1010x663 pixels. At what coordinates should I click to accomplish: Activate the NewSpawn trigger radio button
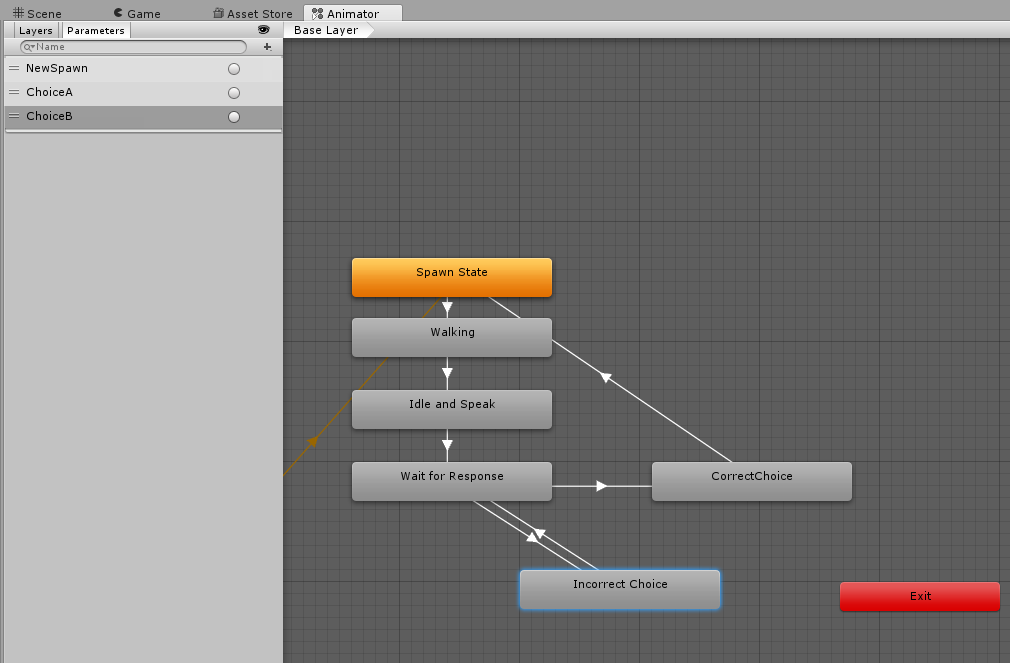point(234,69)
